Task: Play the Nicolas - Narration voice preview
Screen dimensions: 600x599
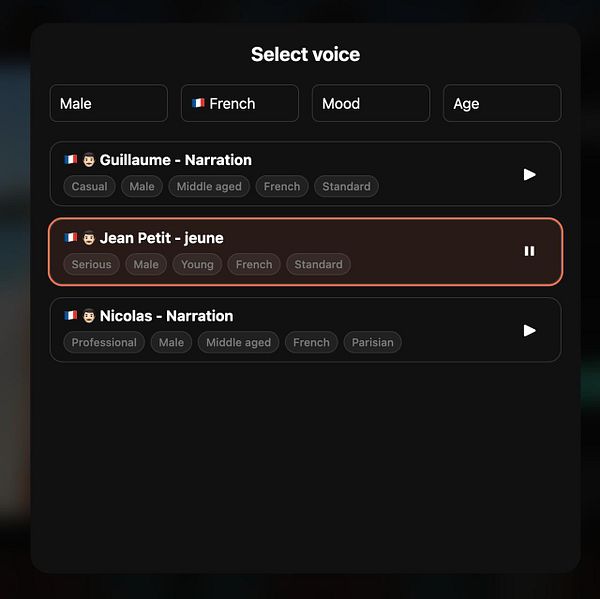Action: click(529, 330)
